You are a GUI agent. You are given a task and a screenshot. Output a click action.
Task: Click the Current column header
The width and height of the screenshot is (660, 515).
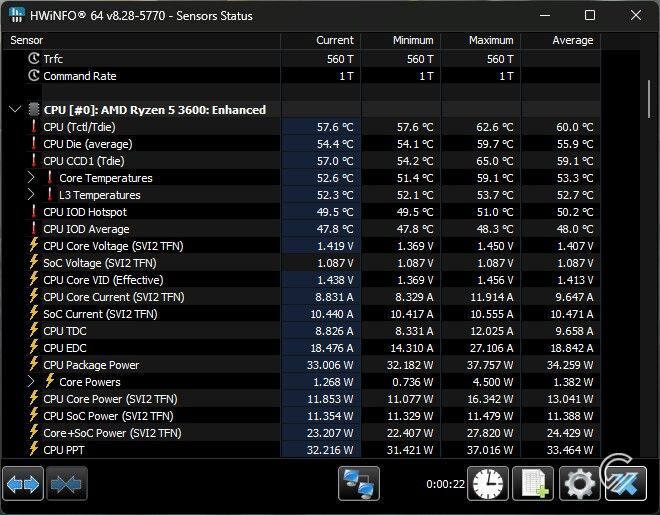(320, 40)
